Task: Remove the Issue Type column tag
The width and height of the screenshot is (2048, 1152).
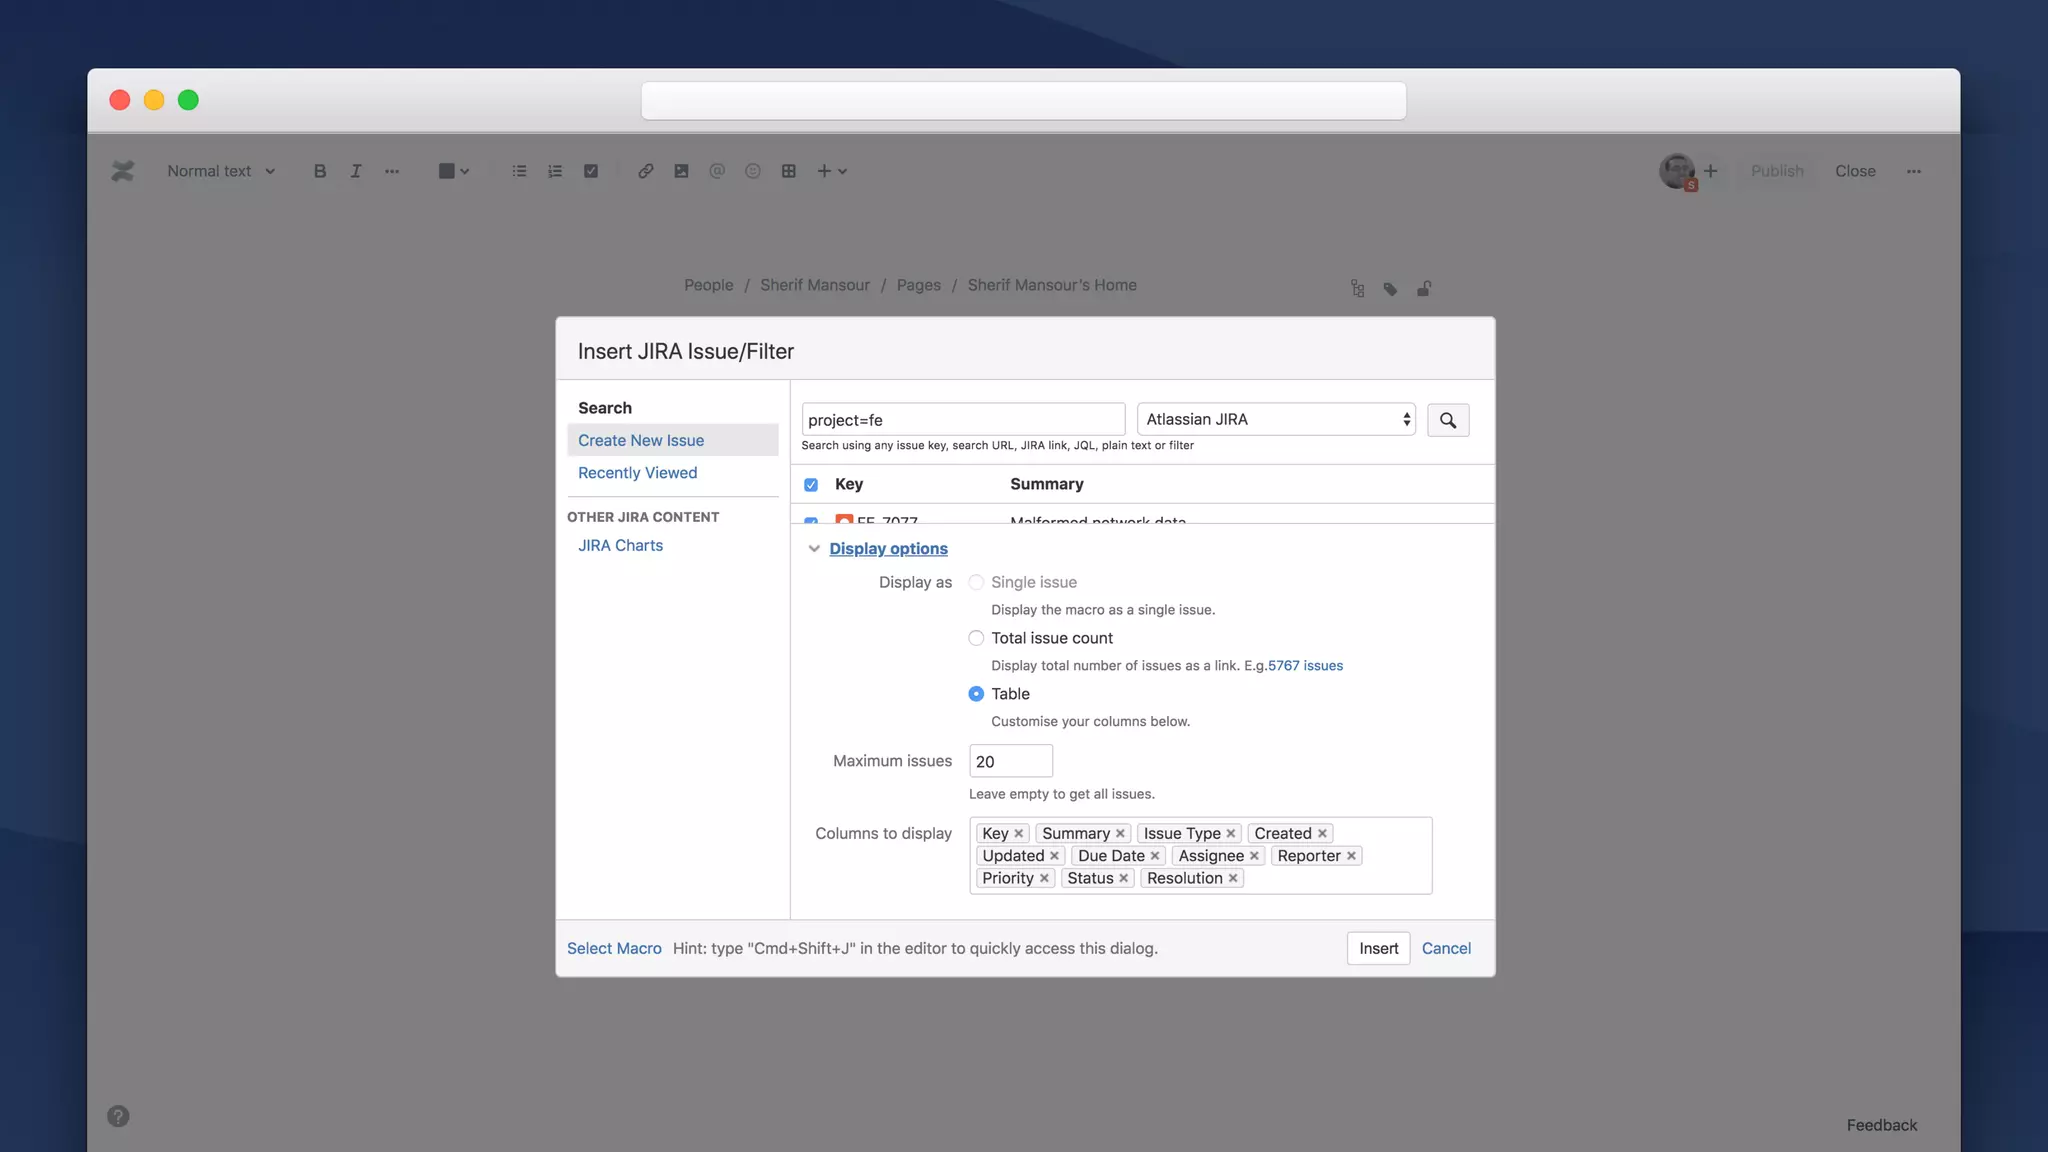Action: coord(1231,833)
